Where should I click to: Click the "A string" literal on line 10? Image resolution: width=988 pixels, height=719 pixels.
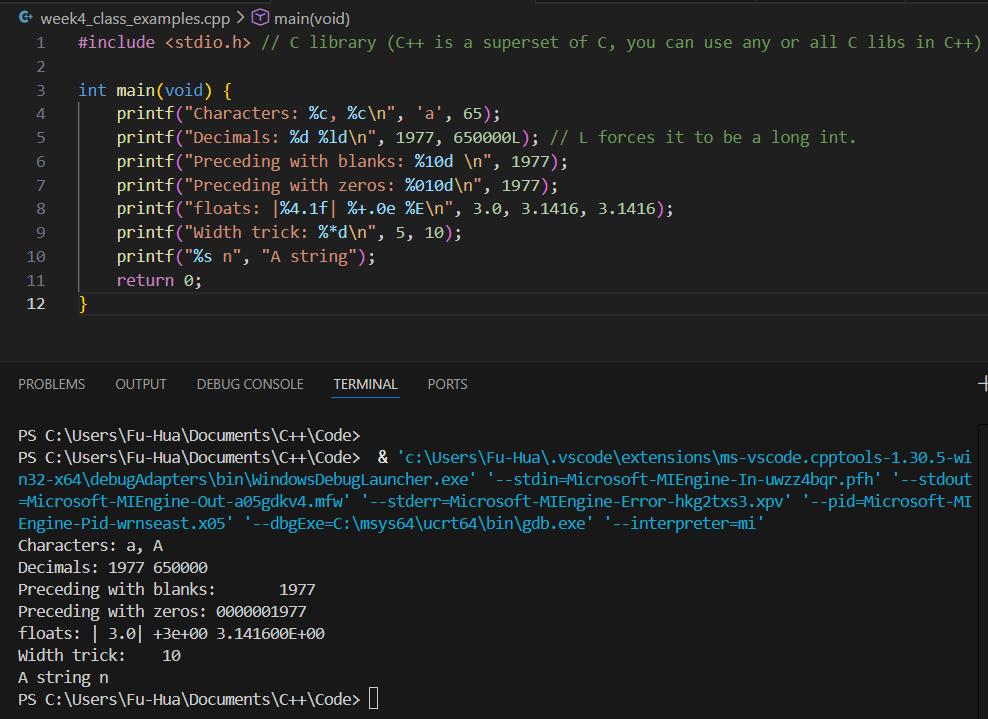(x=306, y=257)
